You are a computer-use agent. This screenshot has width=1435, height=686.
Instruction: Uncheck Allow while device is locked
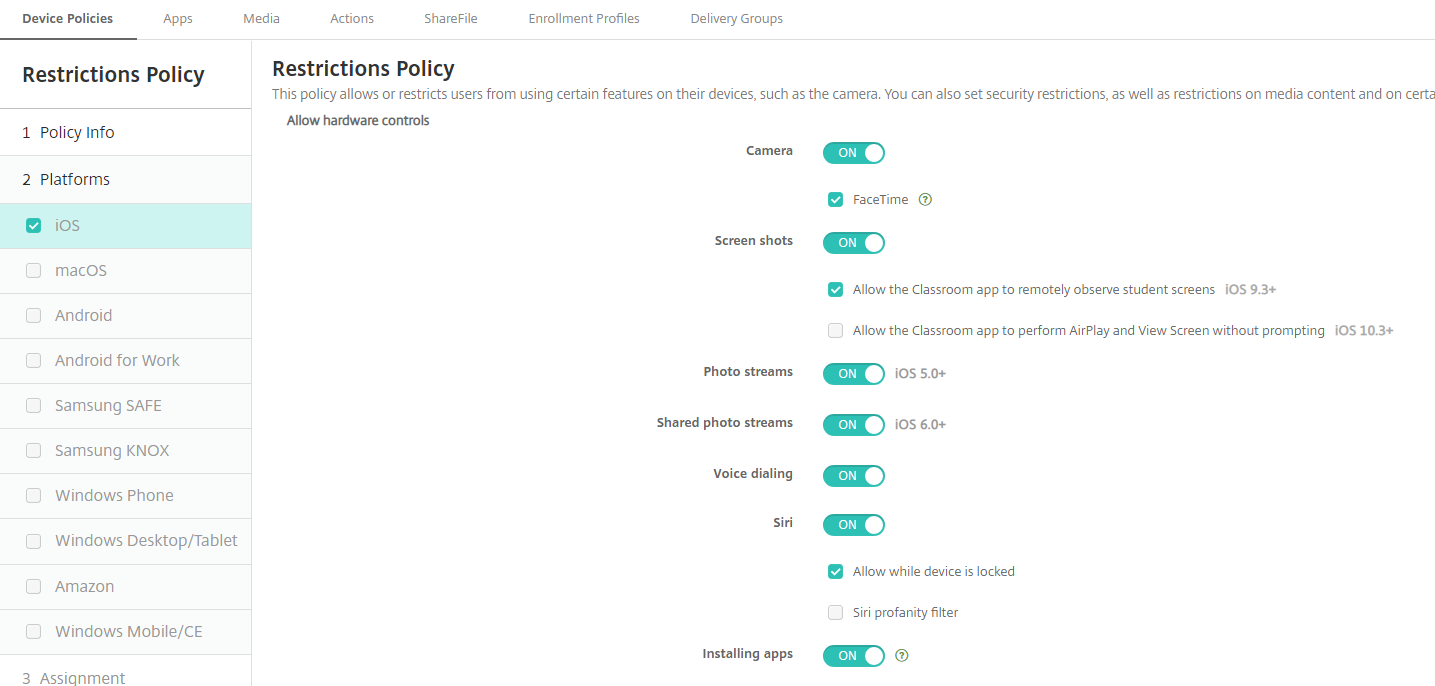pos(836,572)
